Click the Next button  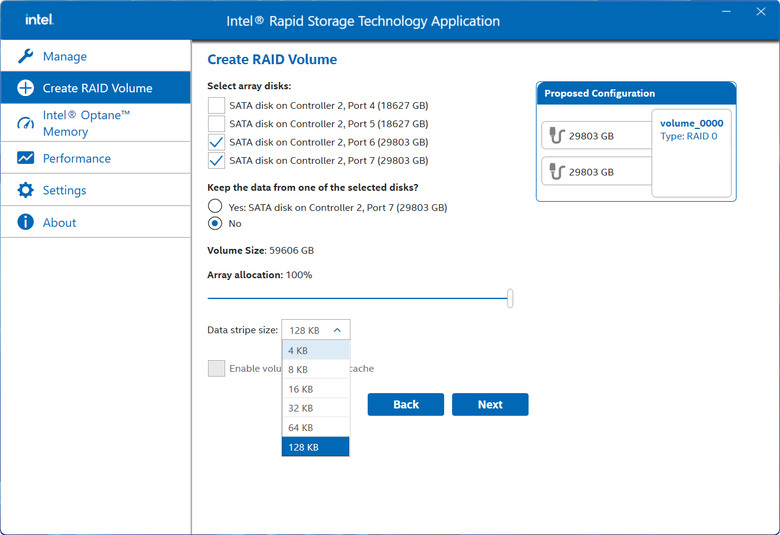(x=490, y=405)
